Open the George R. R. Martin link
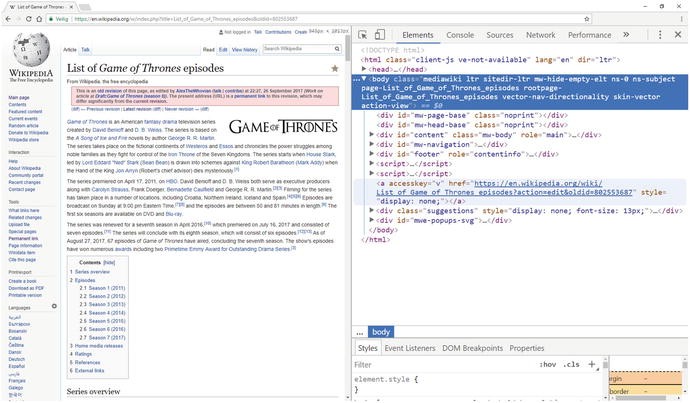 pos(191,138)
